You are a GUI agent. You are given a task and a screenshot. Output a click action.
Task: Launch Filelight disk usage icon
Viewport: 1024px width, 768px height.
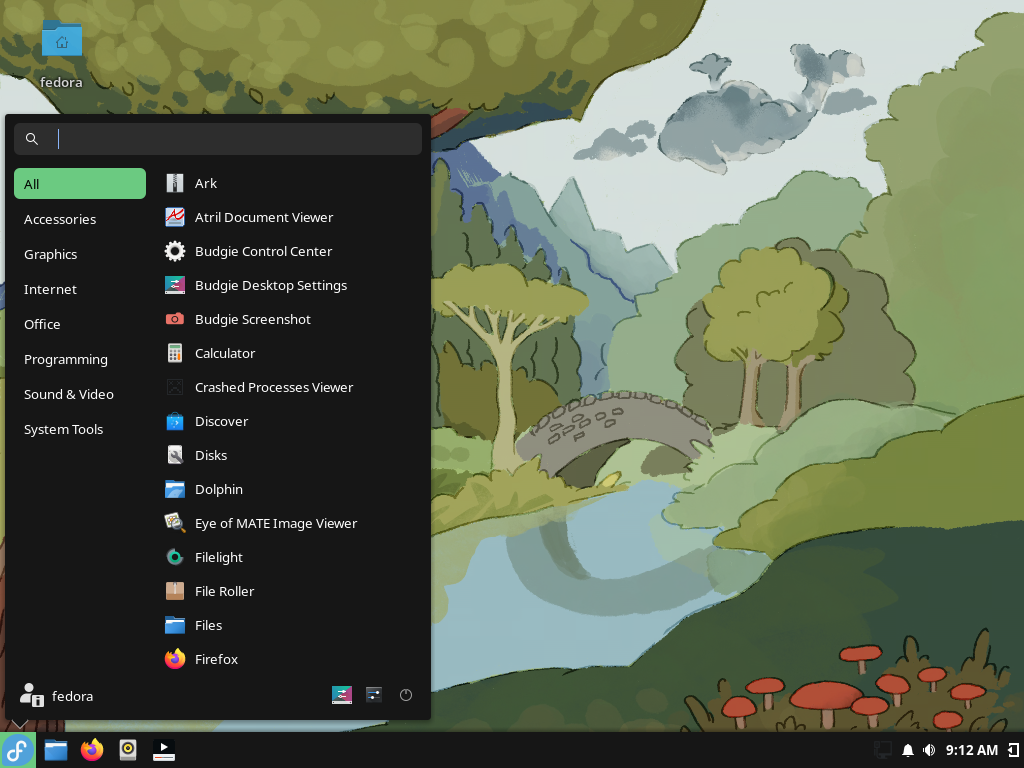click(174, 557)
